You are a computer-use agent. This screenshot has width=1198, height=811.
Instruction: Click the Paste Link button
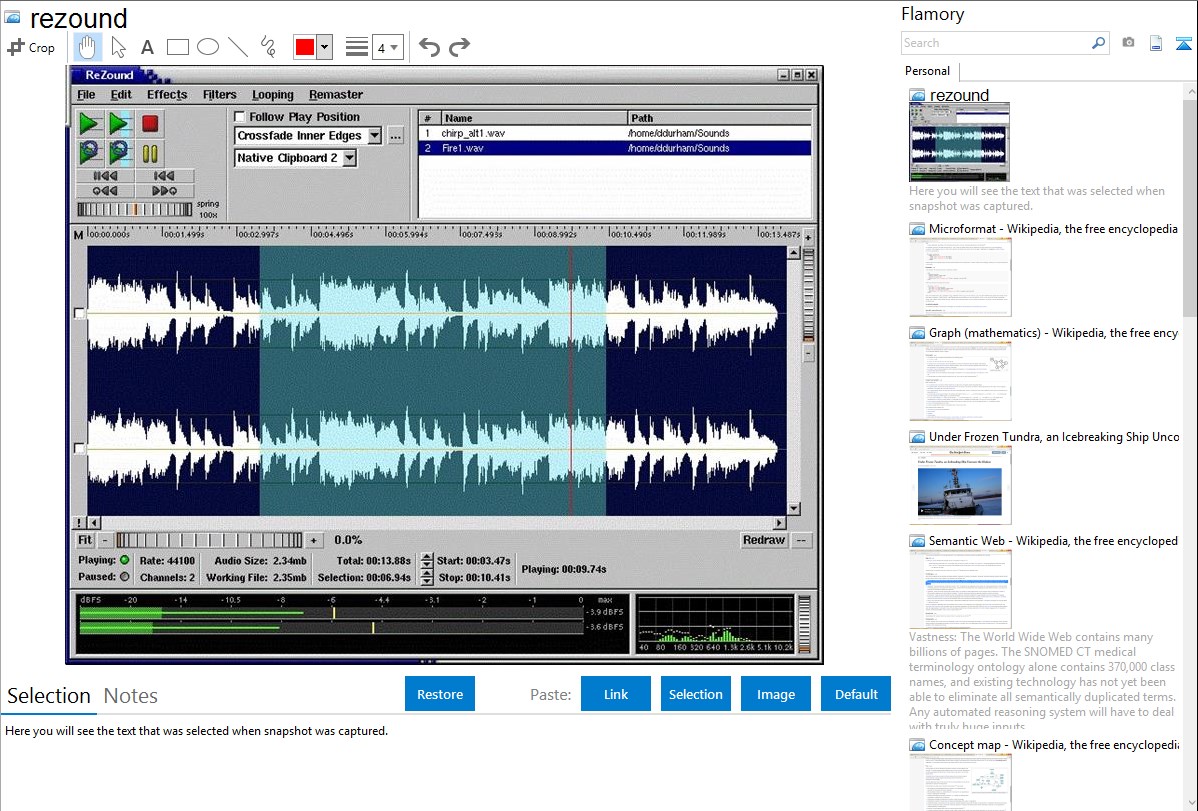click(x=616, y=694)
